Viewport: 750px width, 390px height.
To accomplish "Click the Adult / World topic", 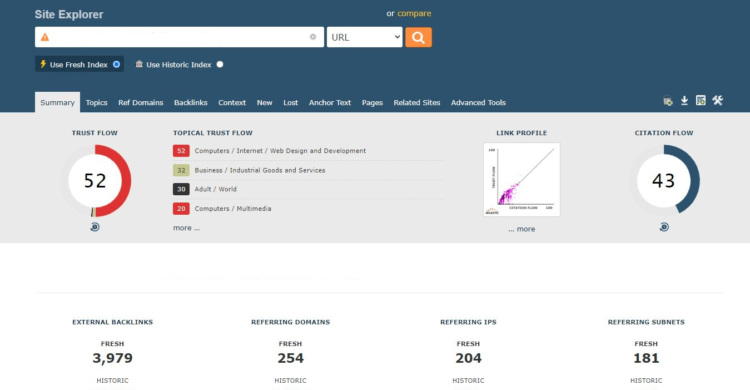I will pyautogui.click(x=215, y=189).
